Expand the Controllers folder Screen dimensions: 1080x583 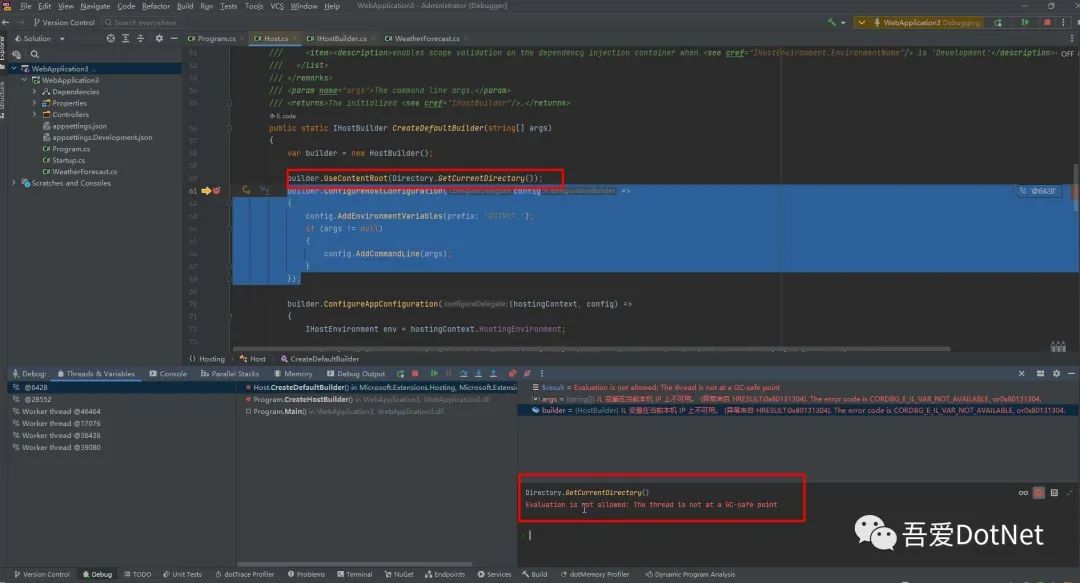coord(34,114)
